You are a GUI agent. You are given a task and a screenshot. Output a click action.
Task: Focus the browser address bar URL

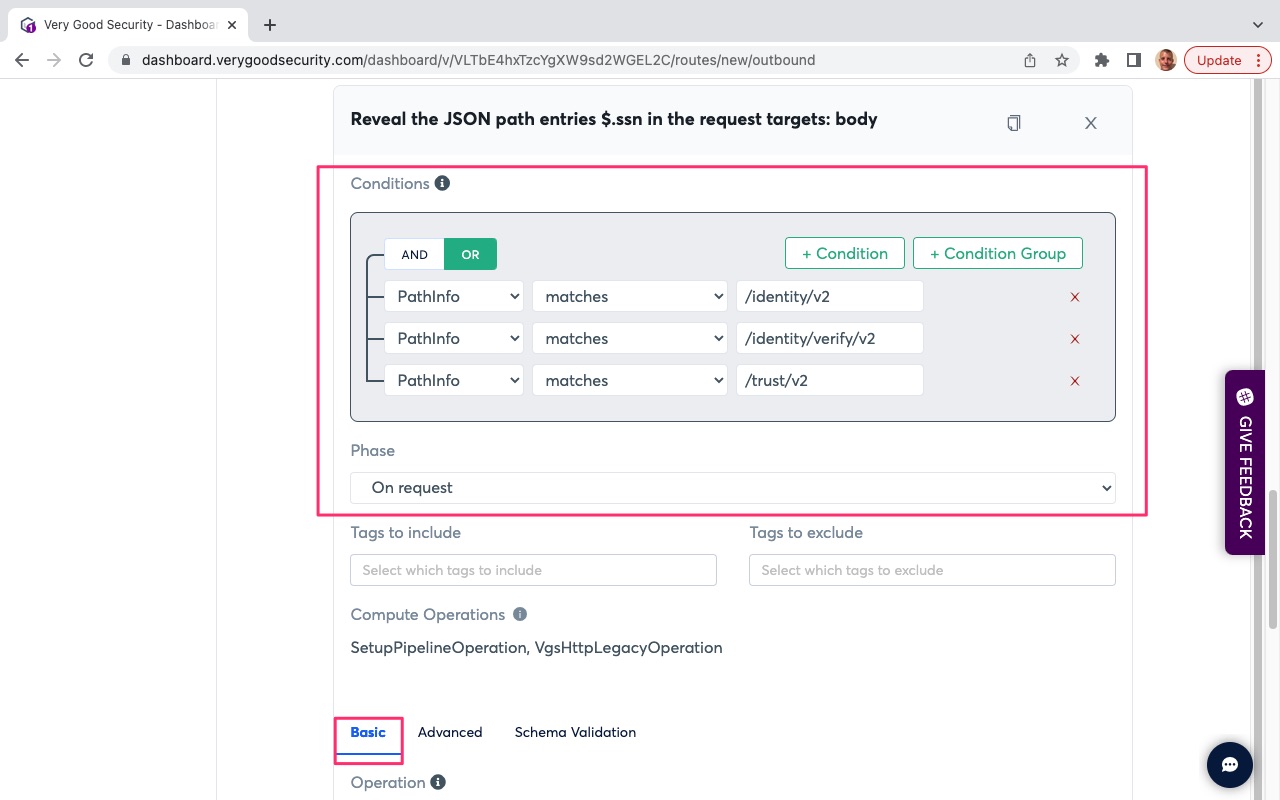tap(478, 60)
